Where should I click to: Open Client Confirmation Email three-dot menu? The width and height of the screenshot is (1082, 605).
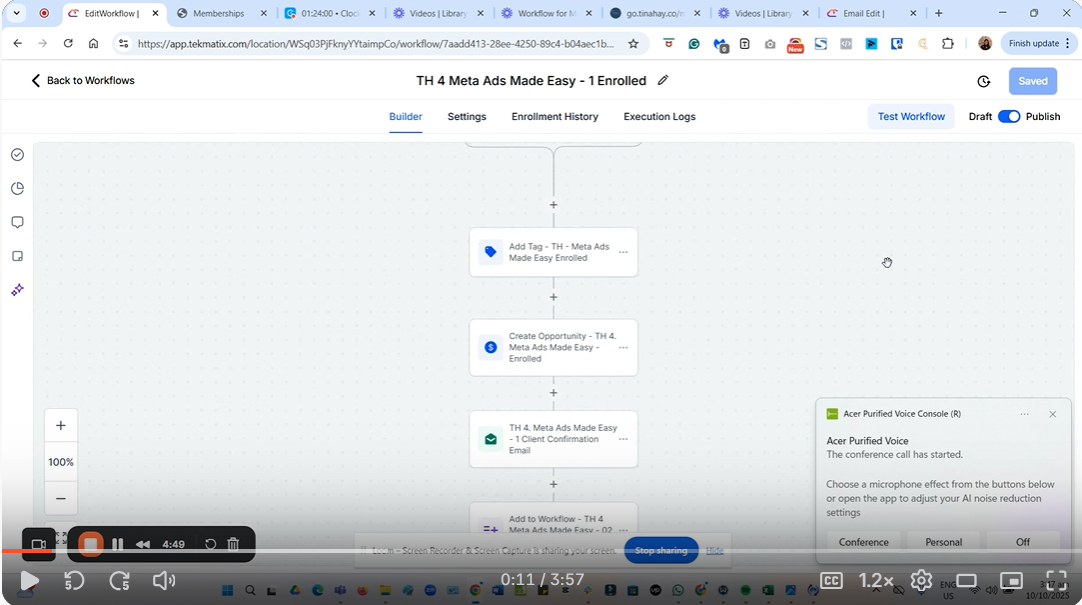(623, 439)
